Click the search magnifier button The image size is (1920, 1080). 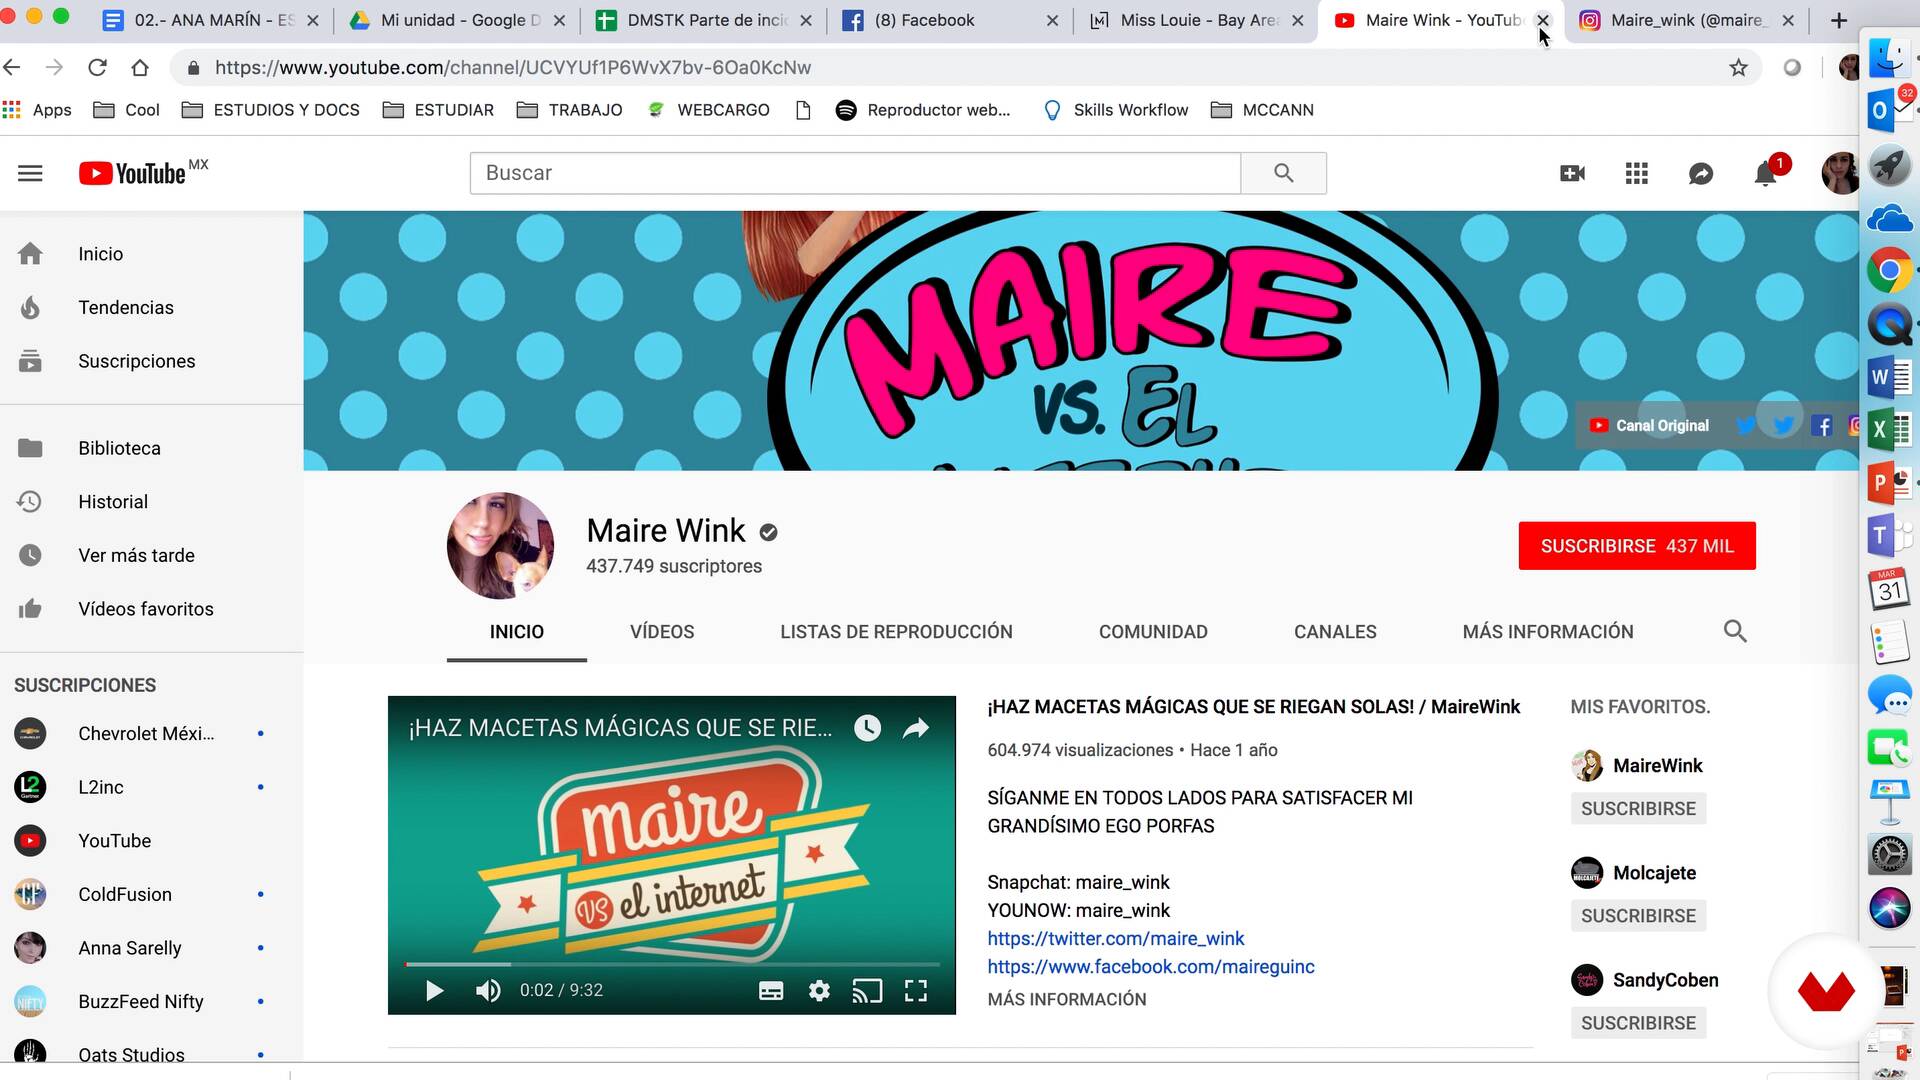click(x=1284, y=173)
